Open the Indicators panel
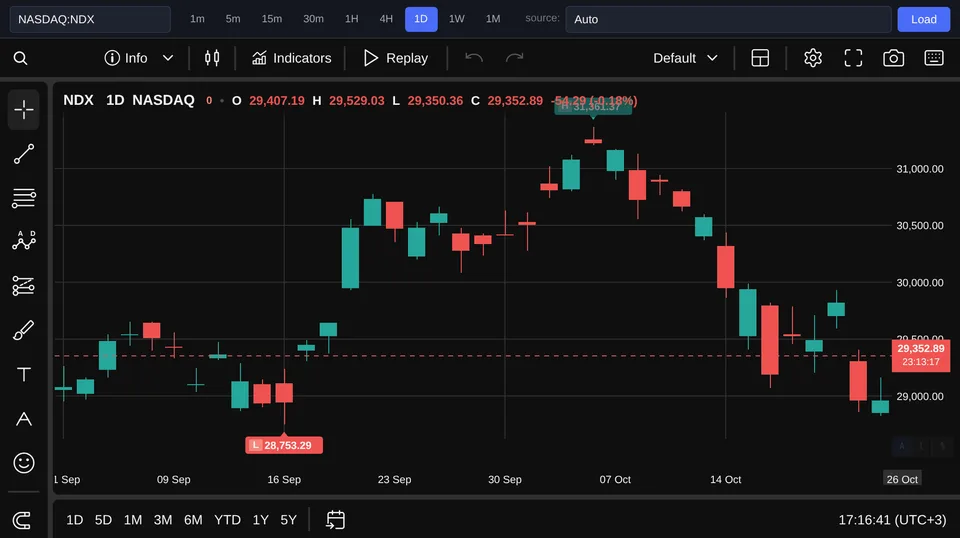 tap(291, 58)
